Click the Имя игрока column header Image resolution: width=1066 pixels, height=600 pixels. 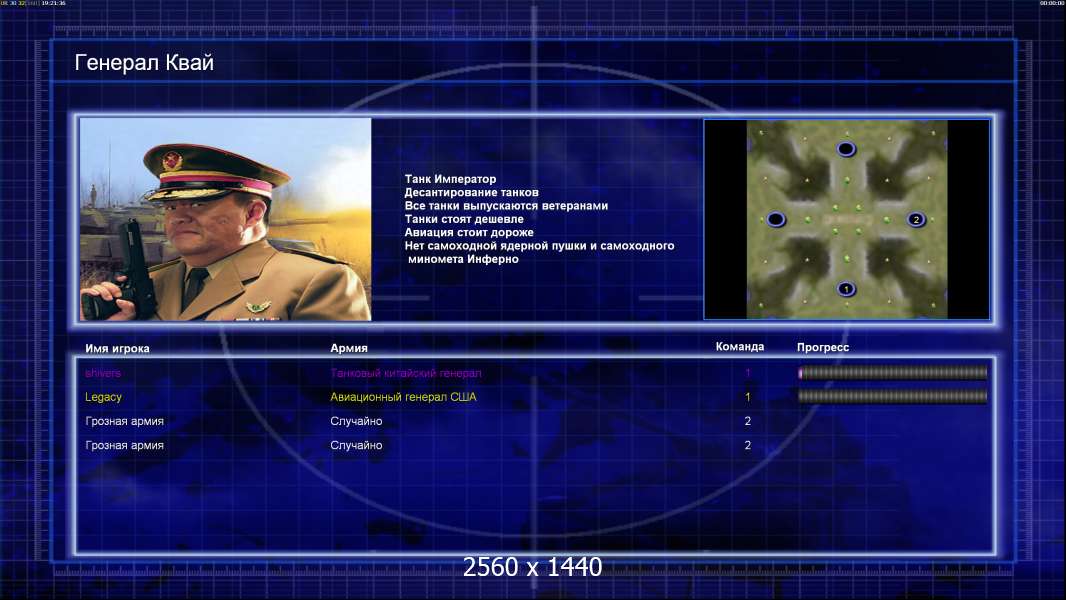(117, 348)
